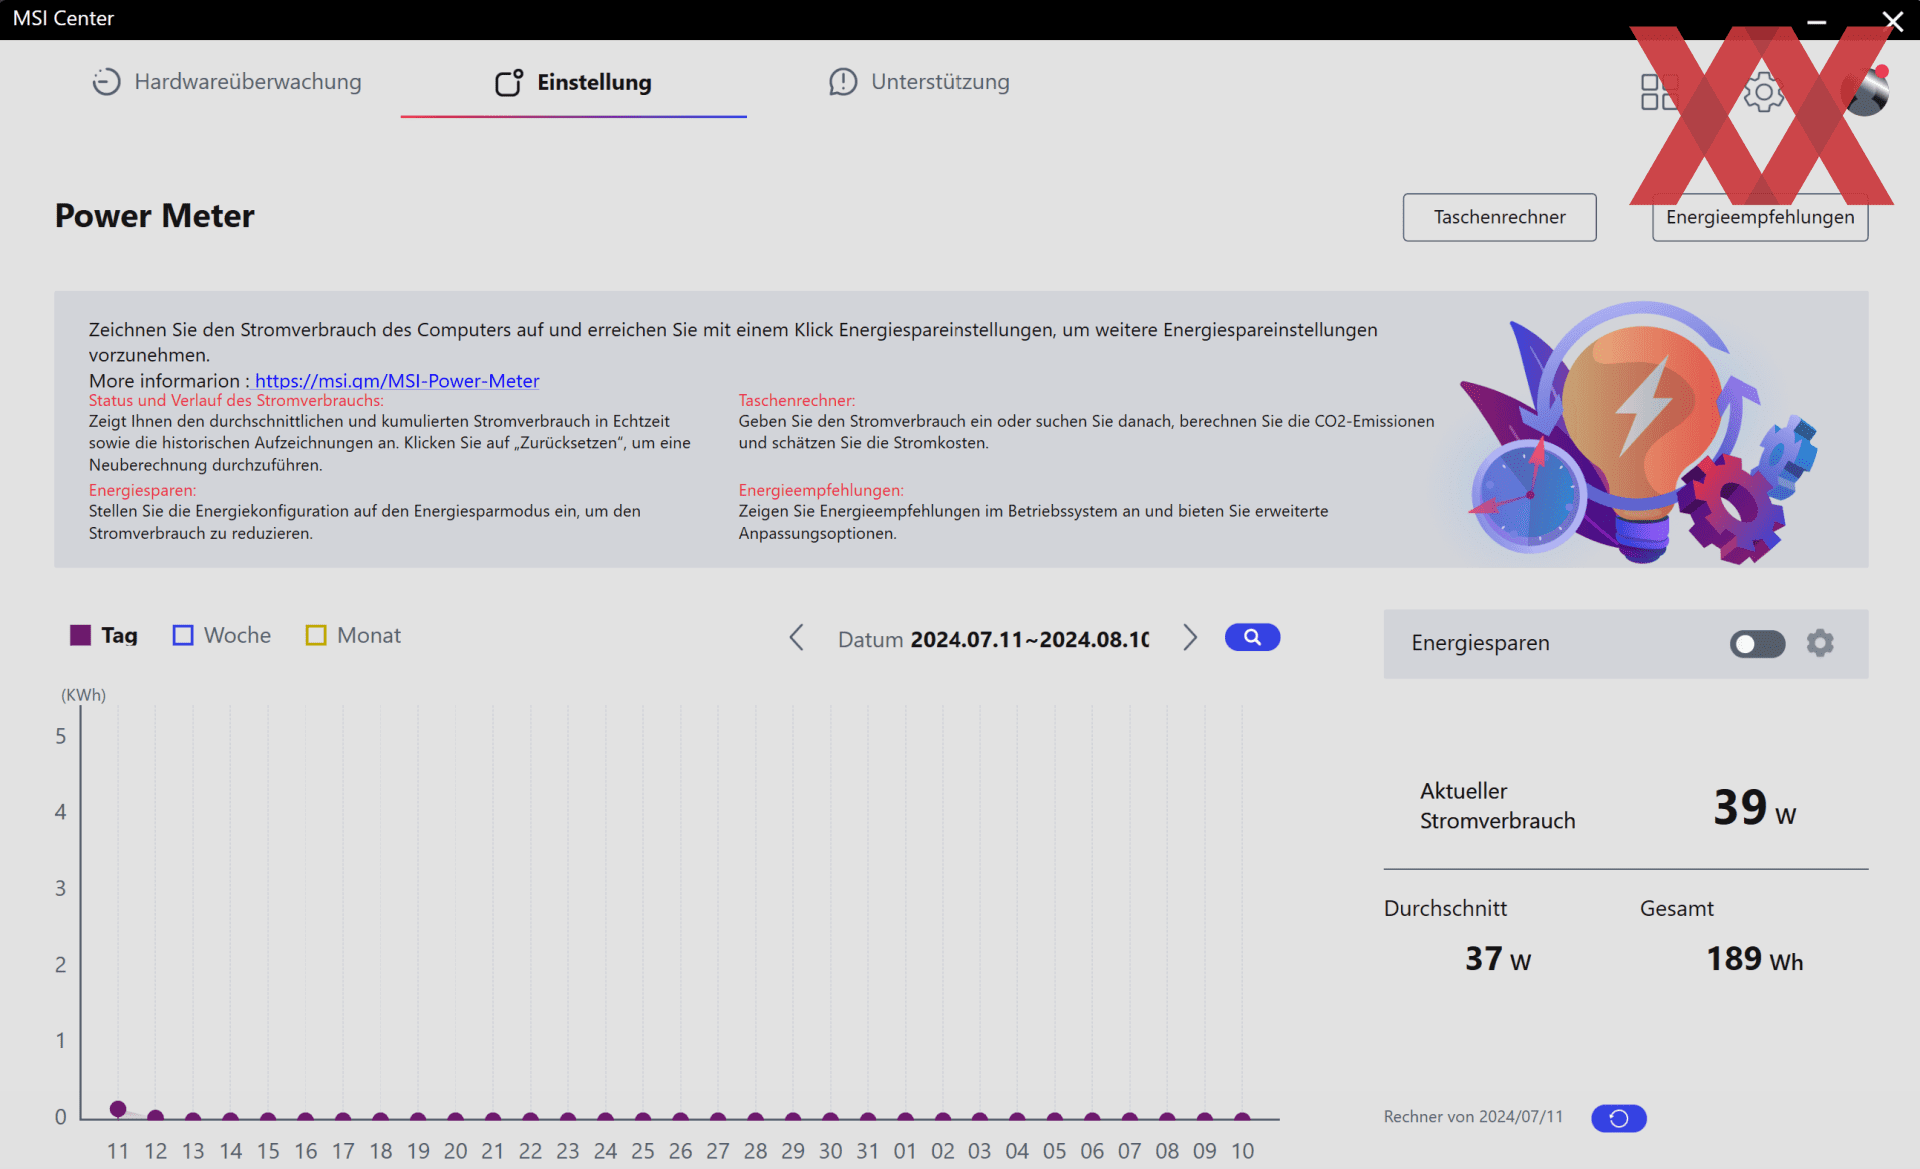This screenshot has height=1169, width=1920.
Task: Click the power meter lightbulb illustration
Action: click(1640, 432)
